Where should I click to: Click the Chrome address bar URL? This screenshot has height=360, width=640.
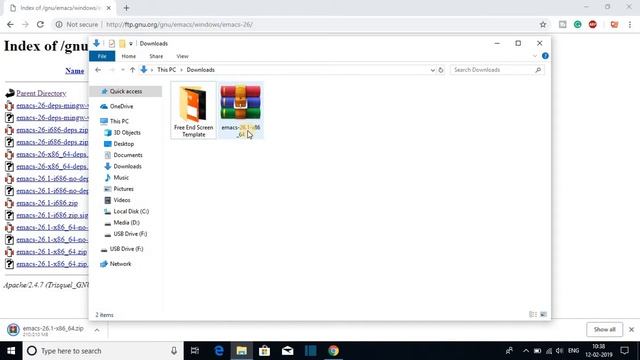(x=180, y=24)
